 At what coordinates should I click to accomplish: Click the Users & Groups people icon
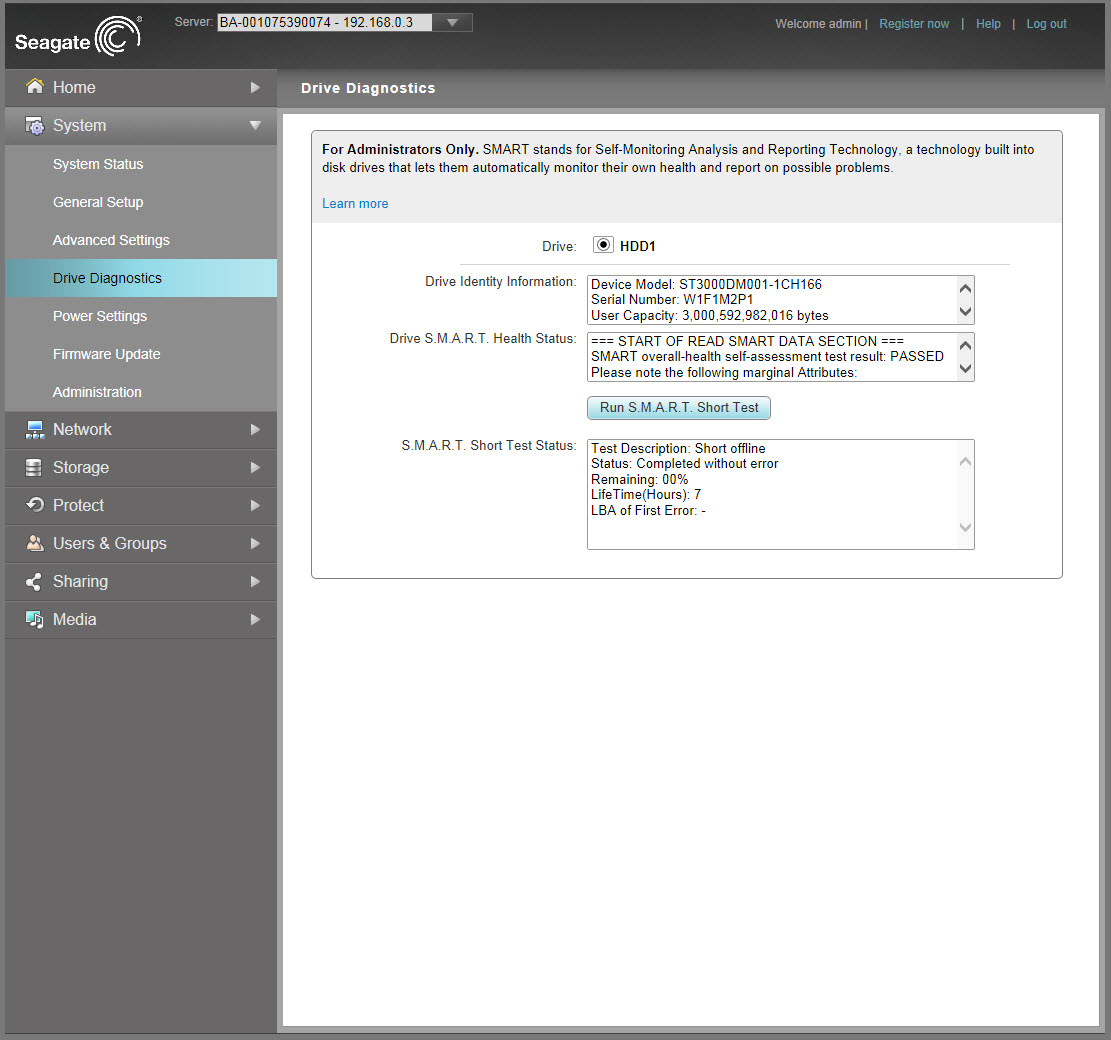35,543
